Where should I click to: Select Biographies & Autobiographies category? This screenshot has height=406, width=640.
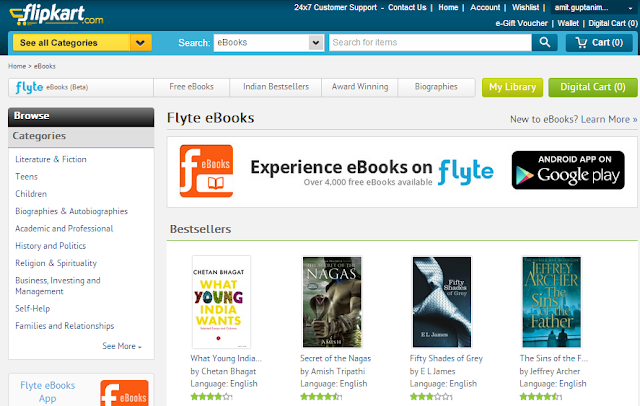coord(71,211)
